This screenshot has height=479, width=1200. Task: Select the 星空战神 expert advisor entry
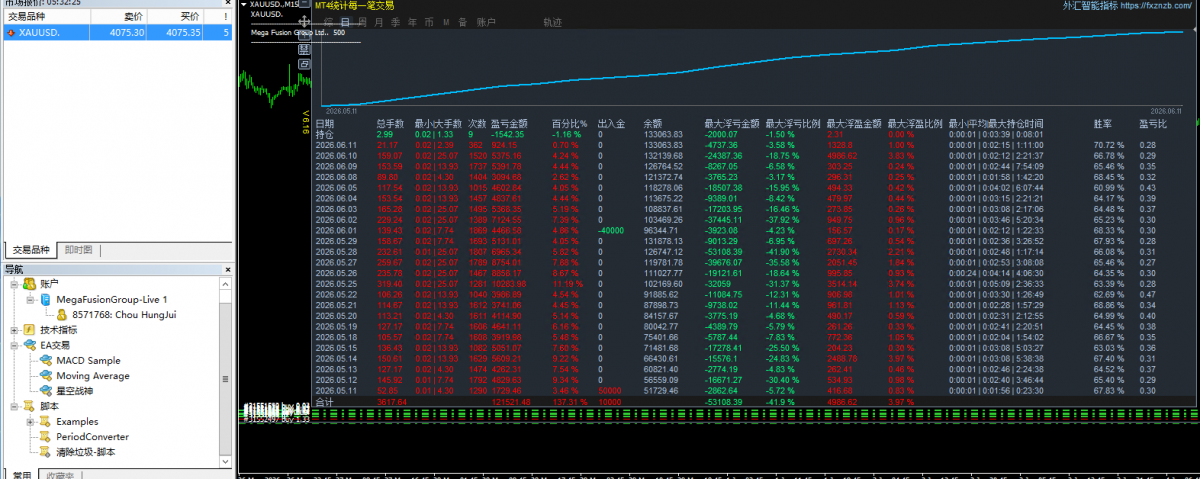click(76, 391)
